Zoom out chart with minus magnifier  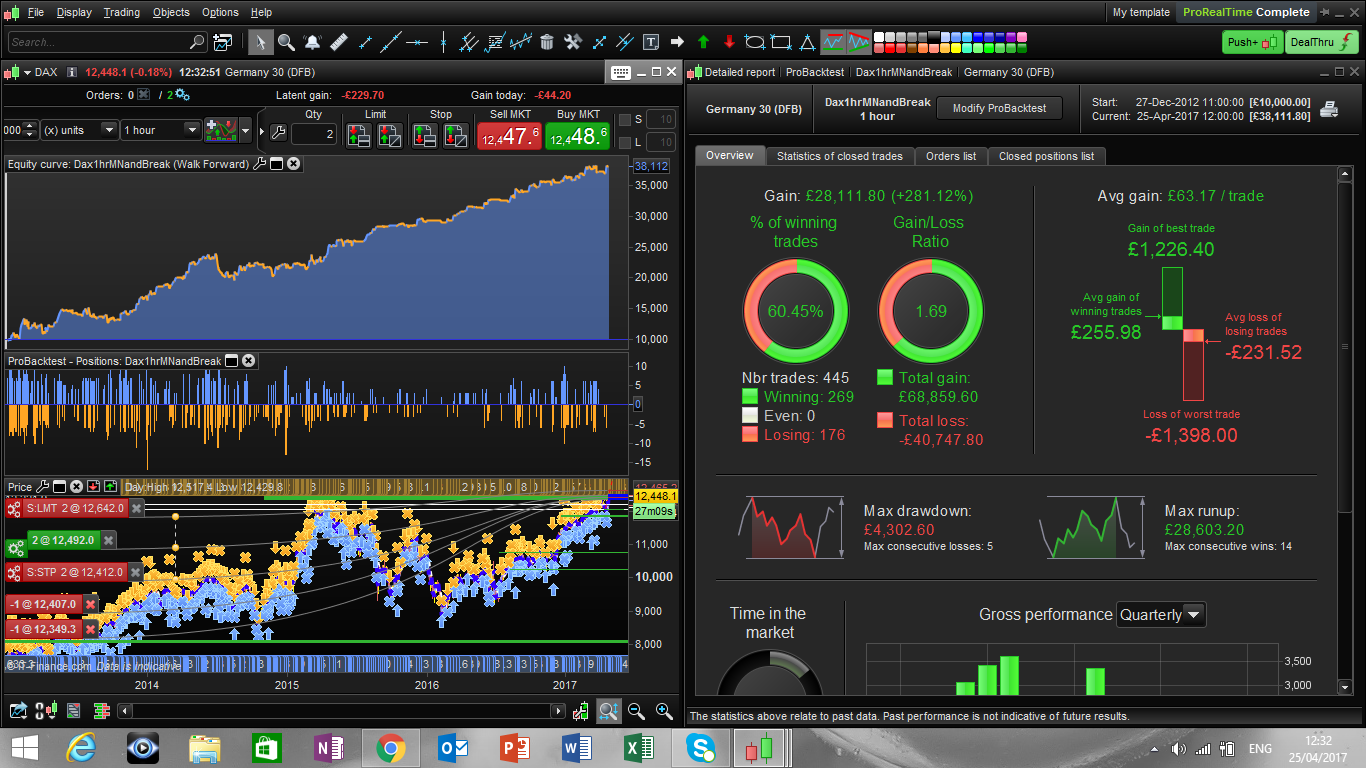[636, 711]
